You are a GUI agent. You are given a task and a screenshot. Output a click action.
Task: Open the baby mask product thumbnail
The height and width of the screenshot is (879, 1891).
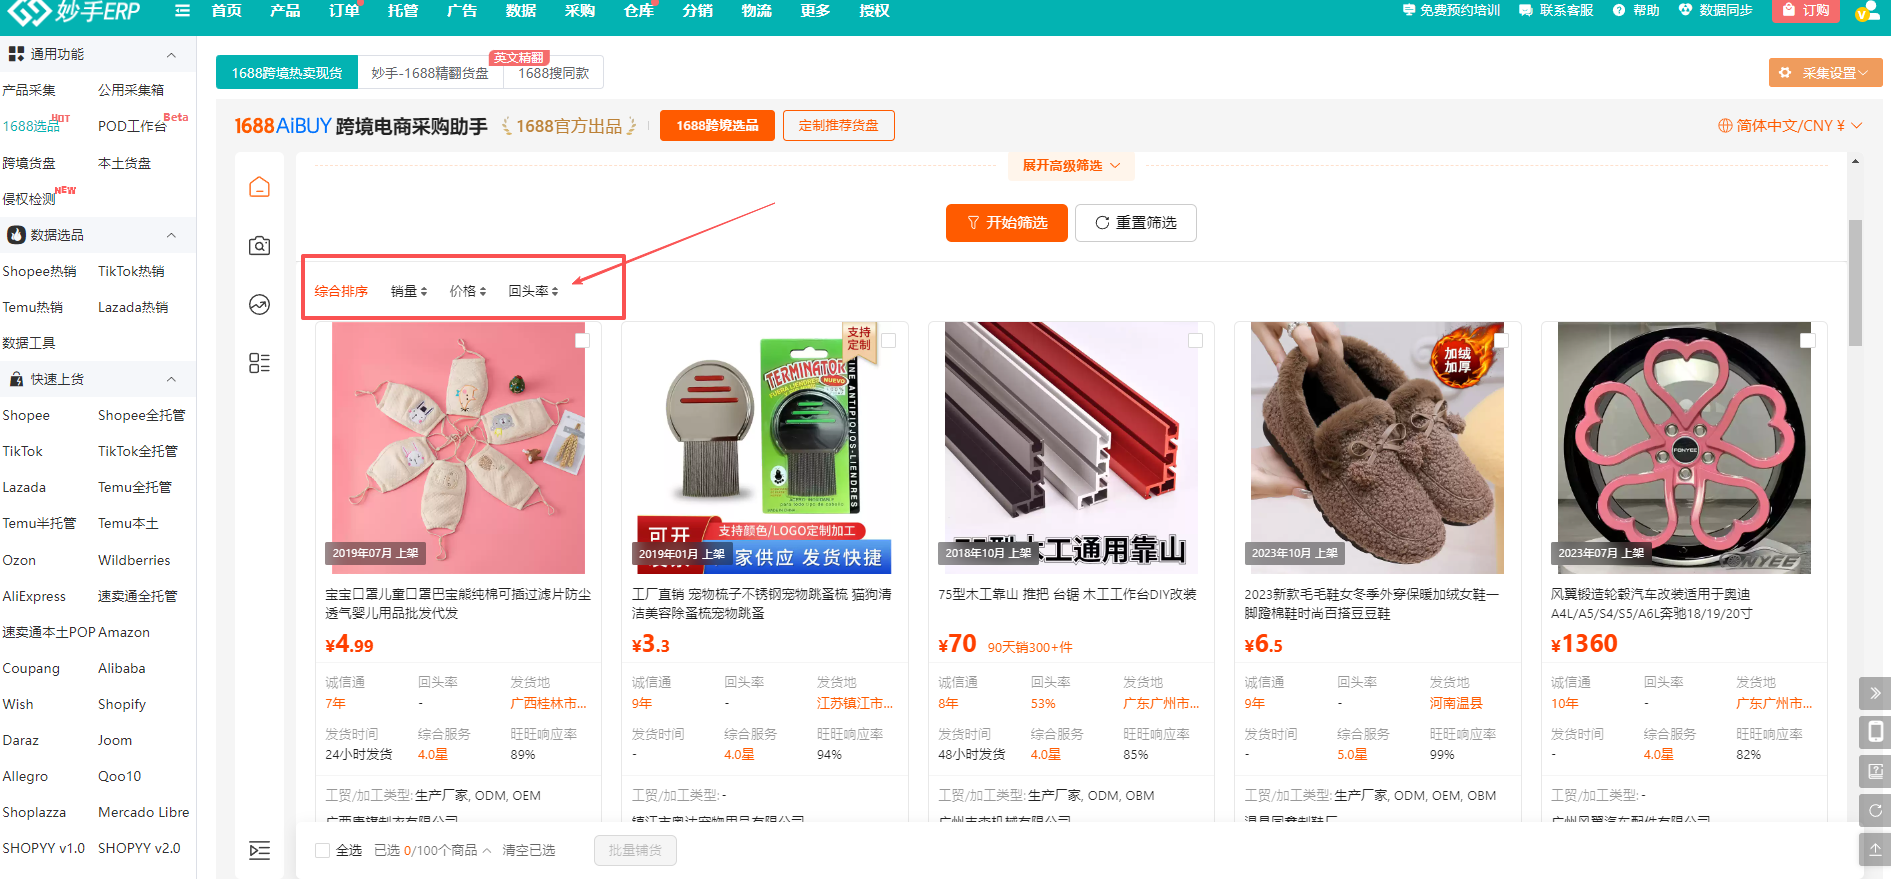pyautogui.click(x=458, y=447)
